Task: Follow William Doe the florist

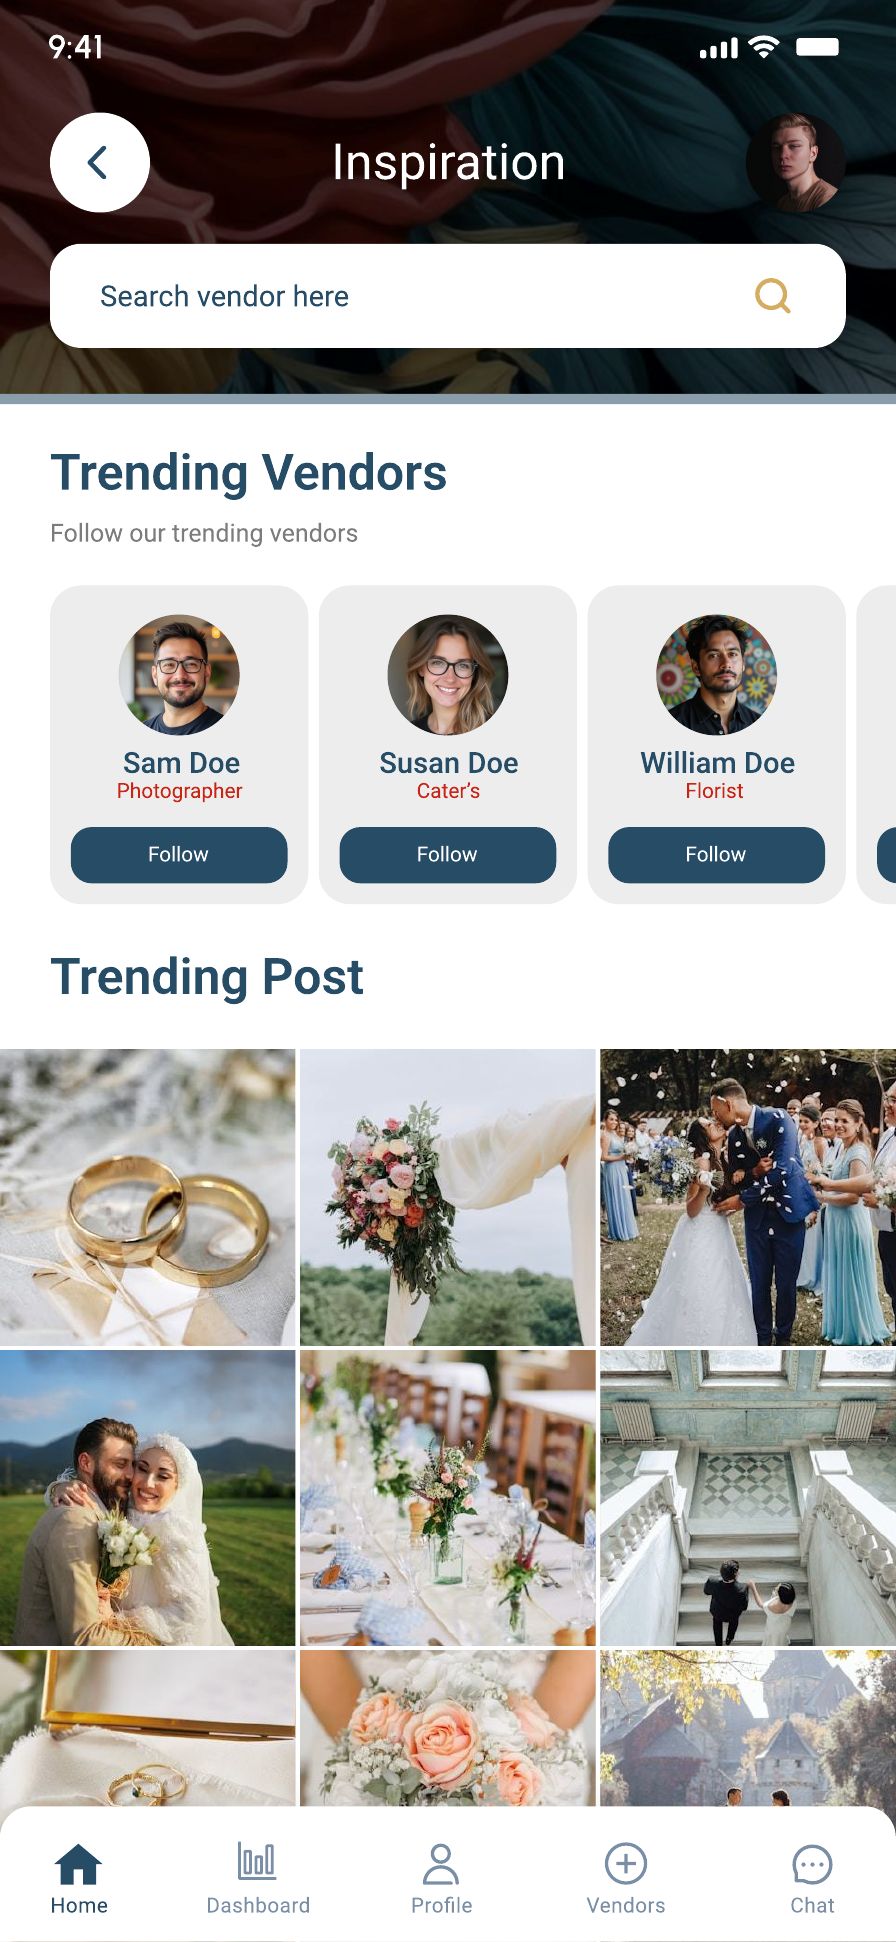Action: 716,855
